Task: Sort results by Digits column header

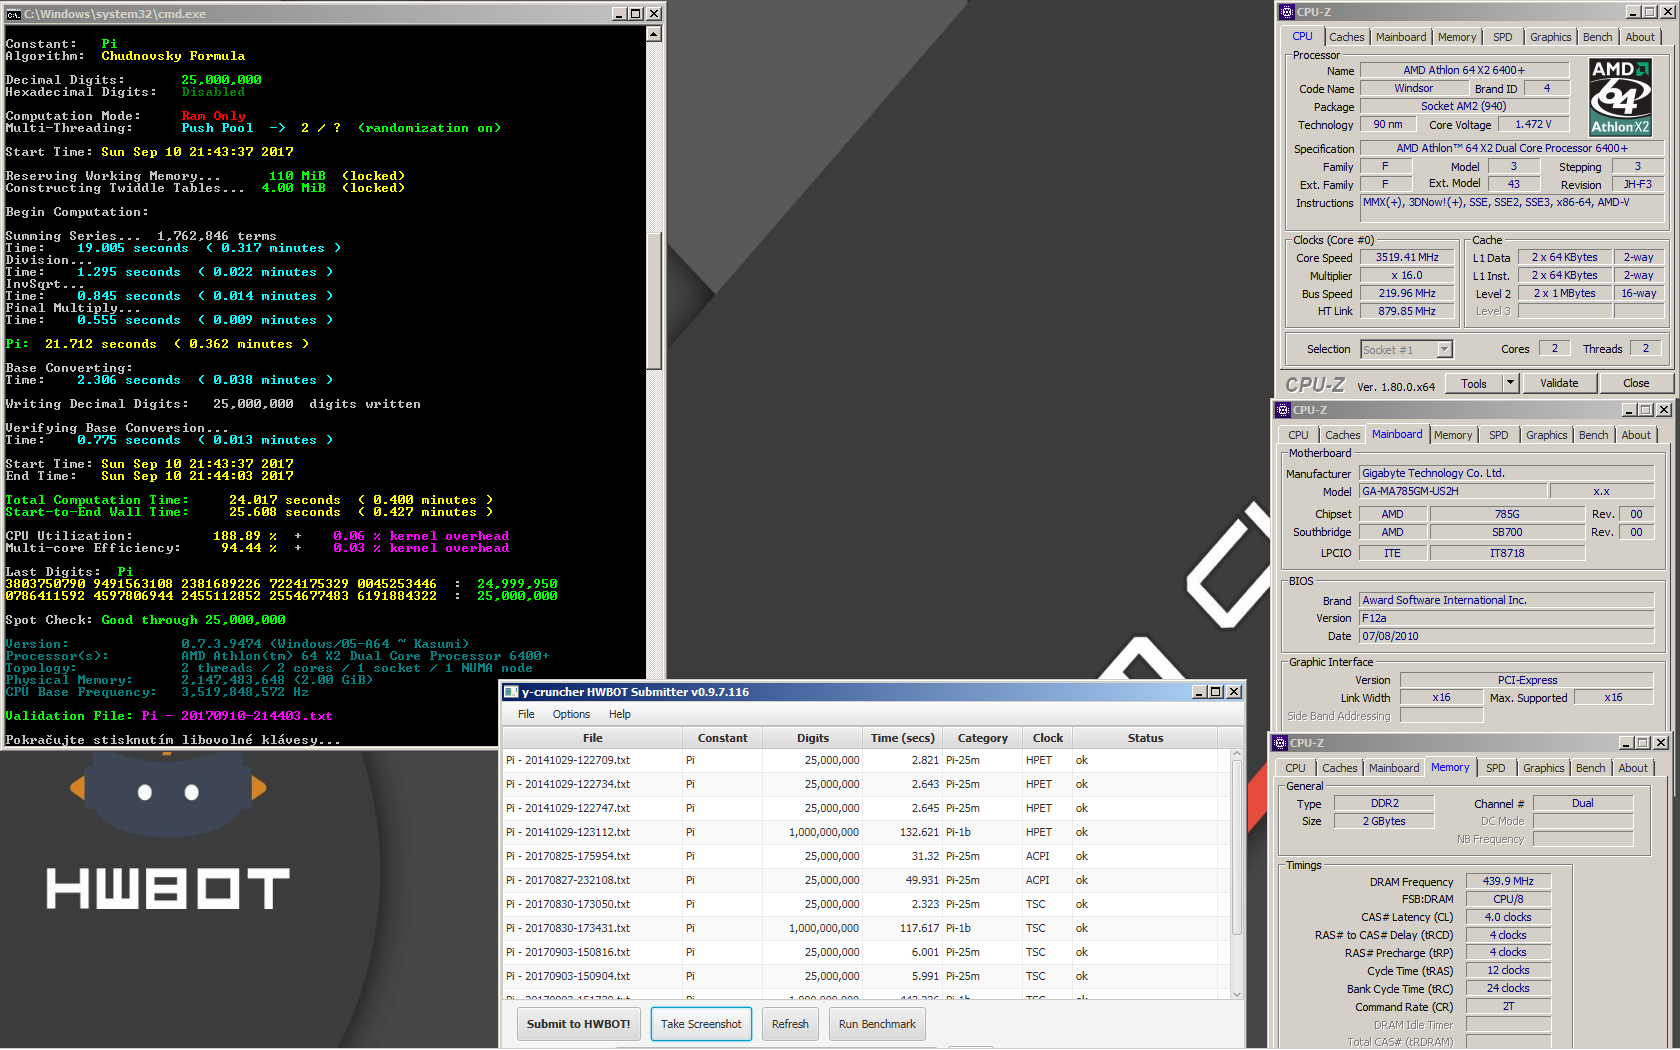Action: point(813,738)
